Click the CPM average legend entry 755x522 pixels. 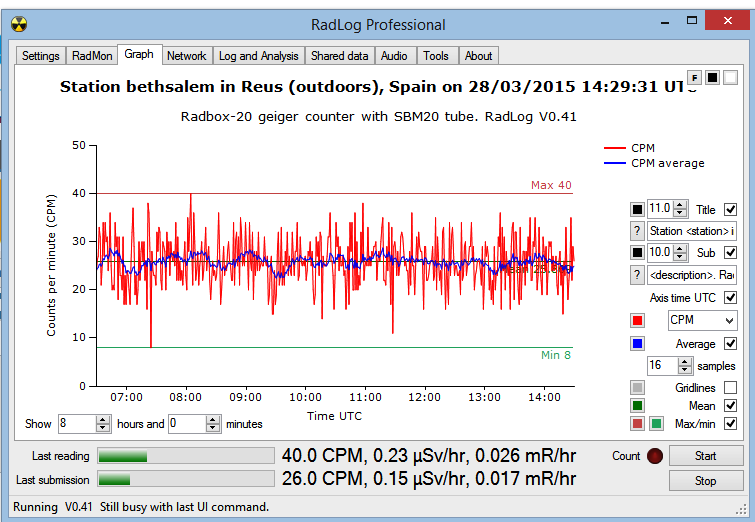pyautogui.click(x=654, y=163)
